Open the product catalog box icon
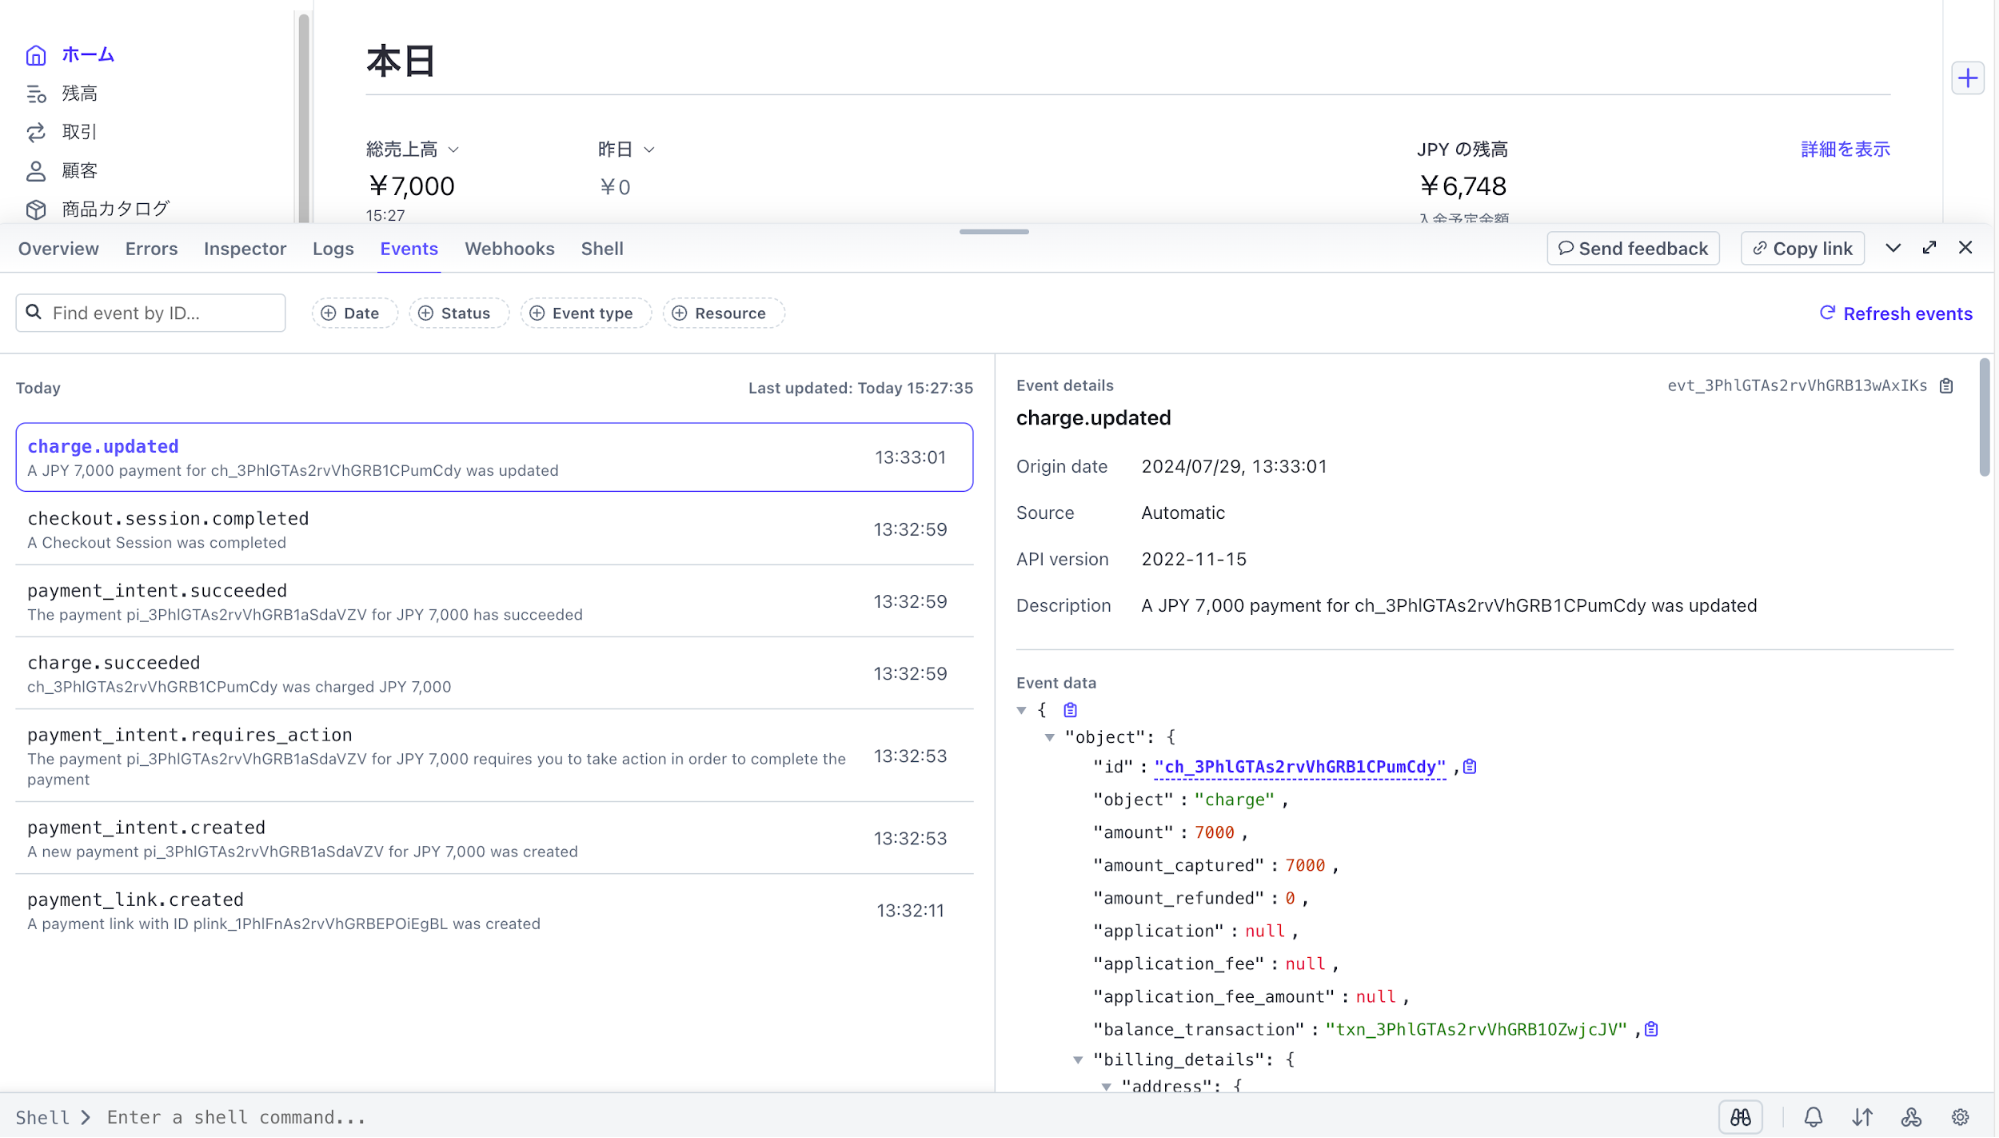The height and width of the screenshot is (1138, 1999). coord(36,209)
